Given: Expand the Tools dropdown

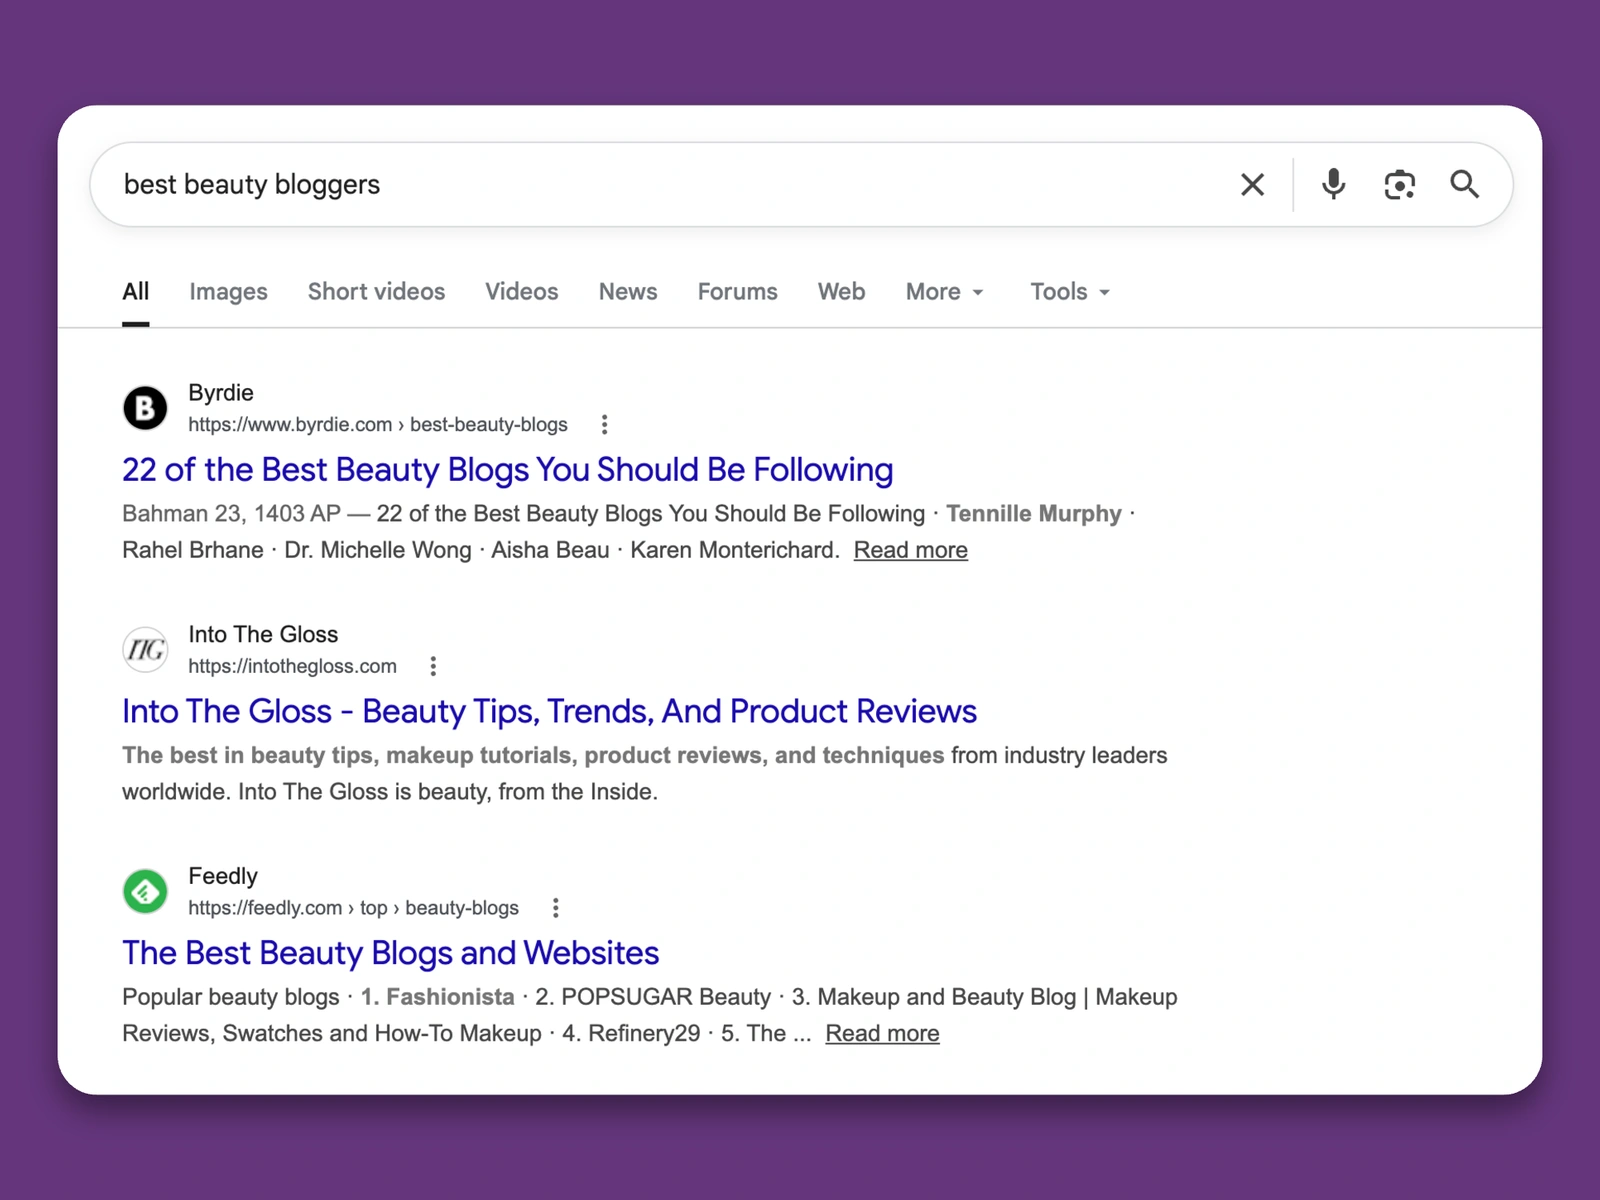Looking at the screenshot, I should click(1070, 292).
